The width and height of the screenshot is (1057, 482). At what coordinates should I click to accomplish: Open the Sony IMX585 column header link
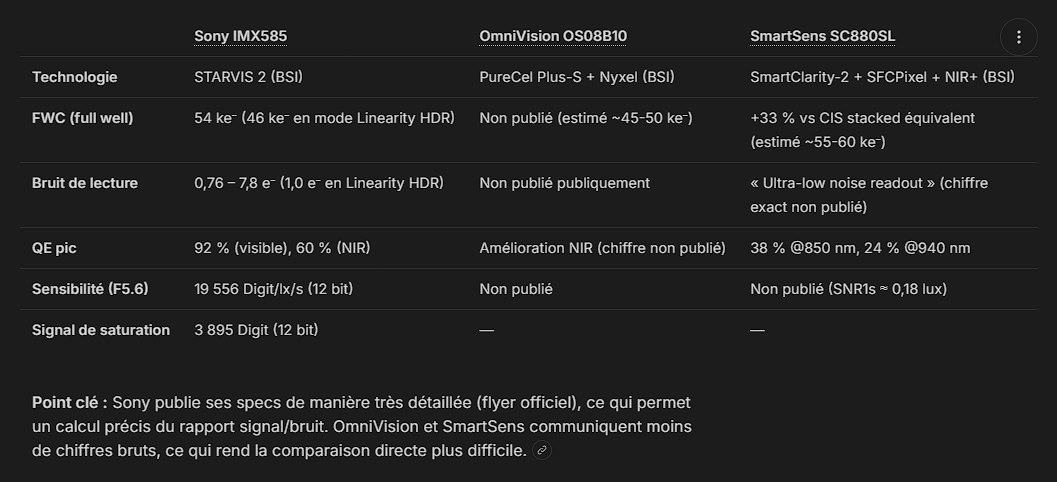[241, 36]
